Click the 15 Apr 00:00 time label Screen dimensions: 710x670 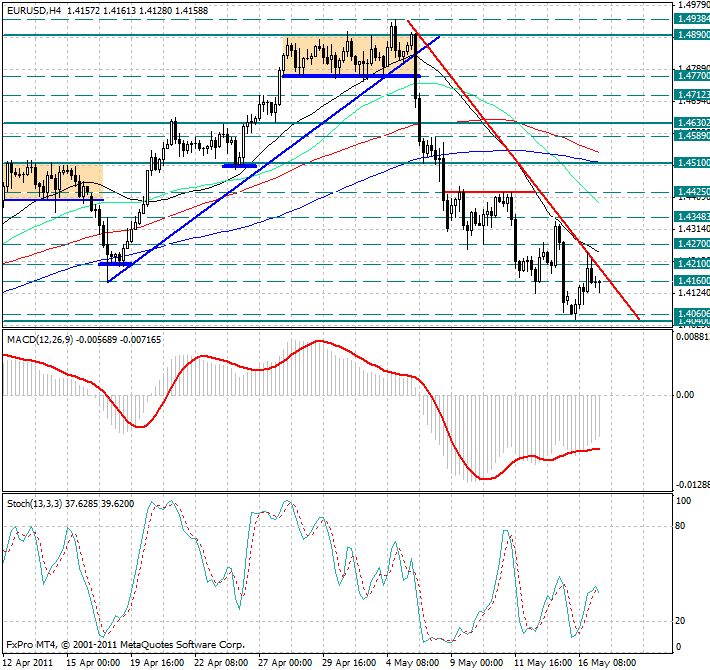93,663
